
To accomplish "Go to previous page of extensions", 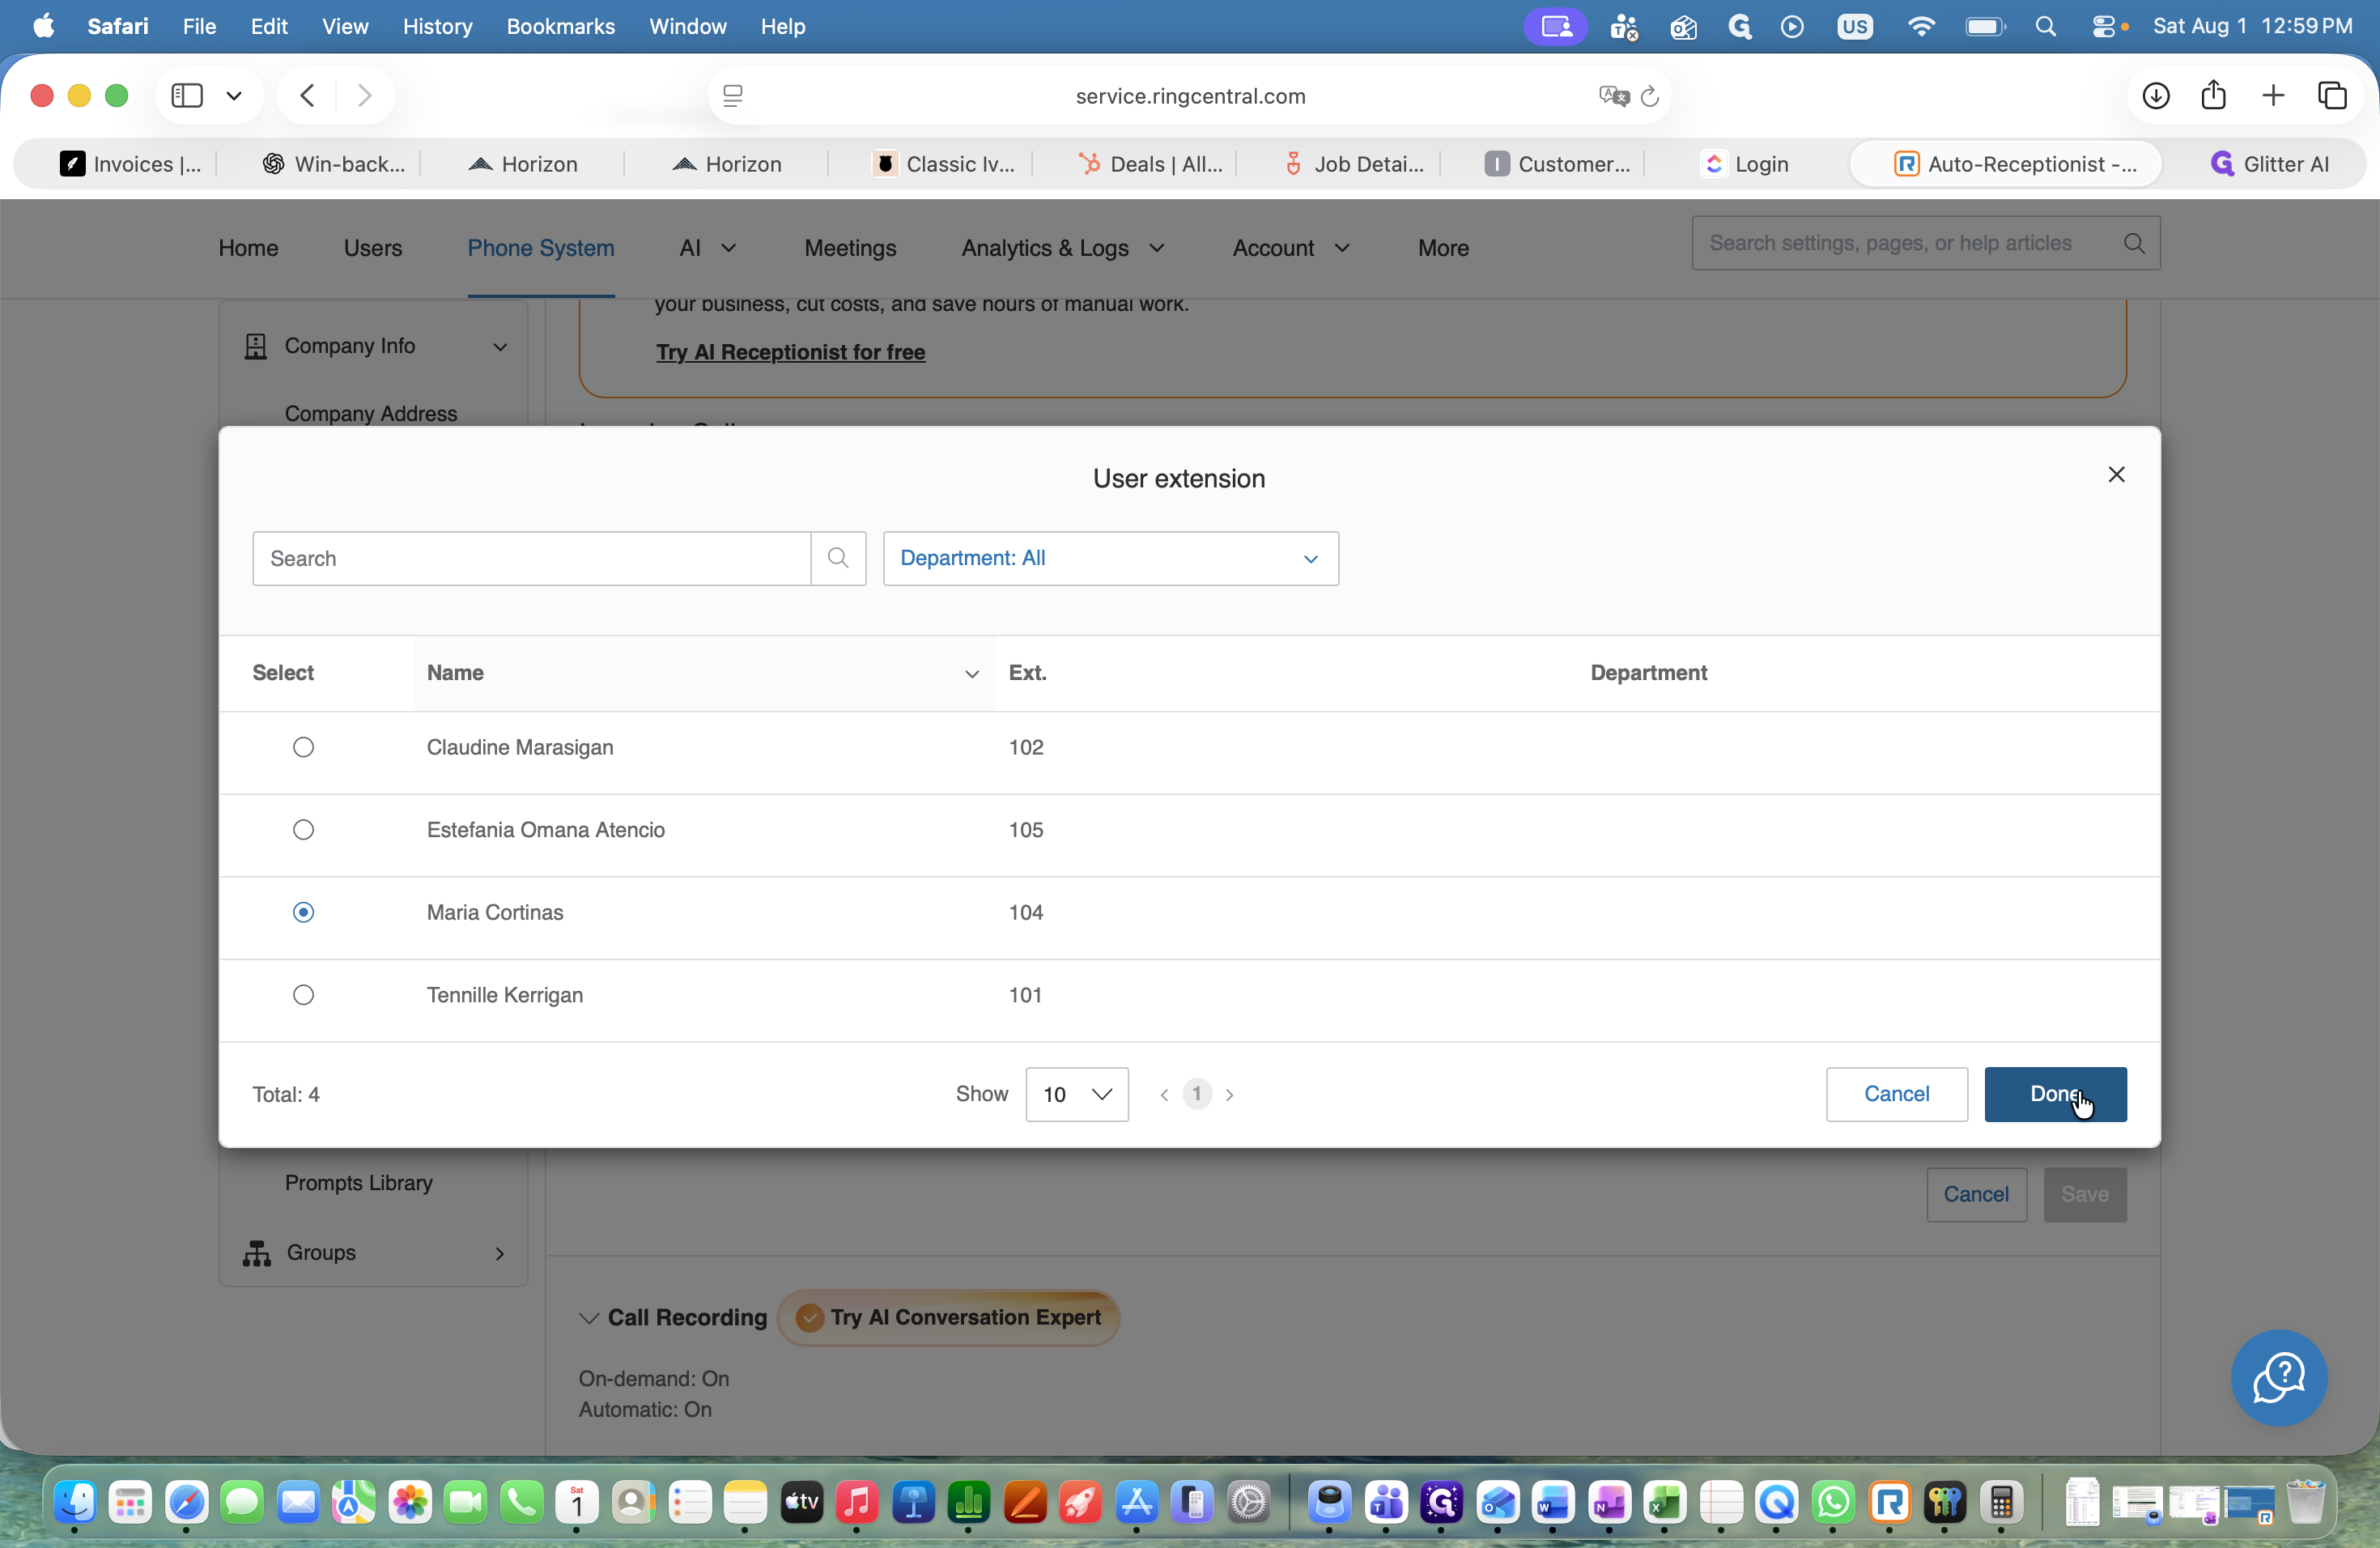I will pyautogui.click(x=1164, y=1095).
